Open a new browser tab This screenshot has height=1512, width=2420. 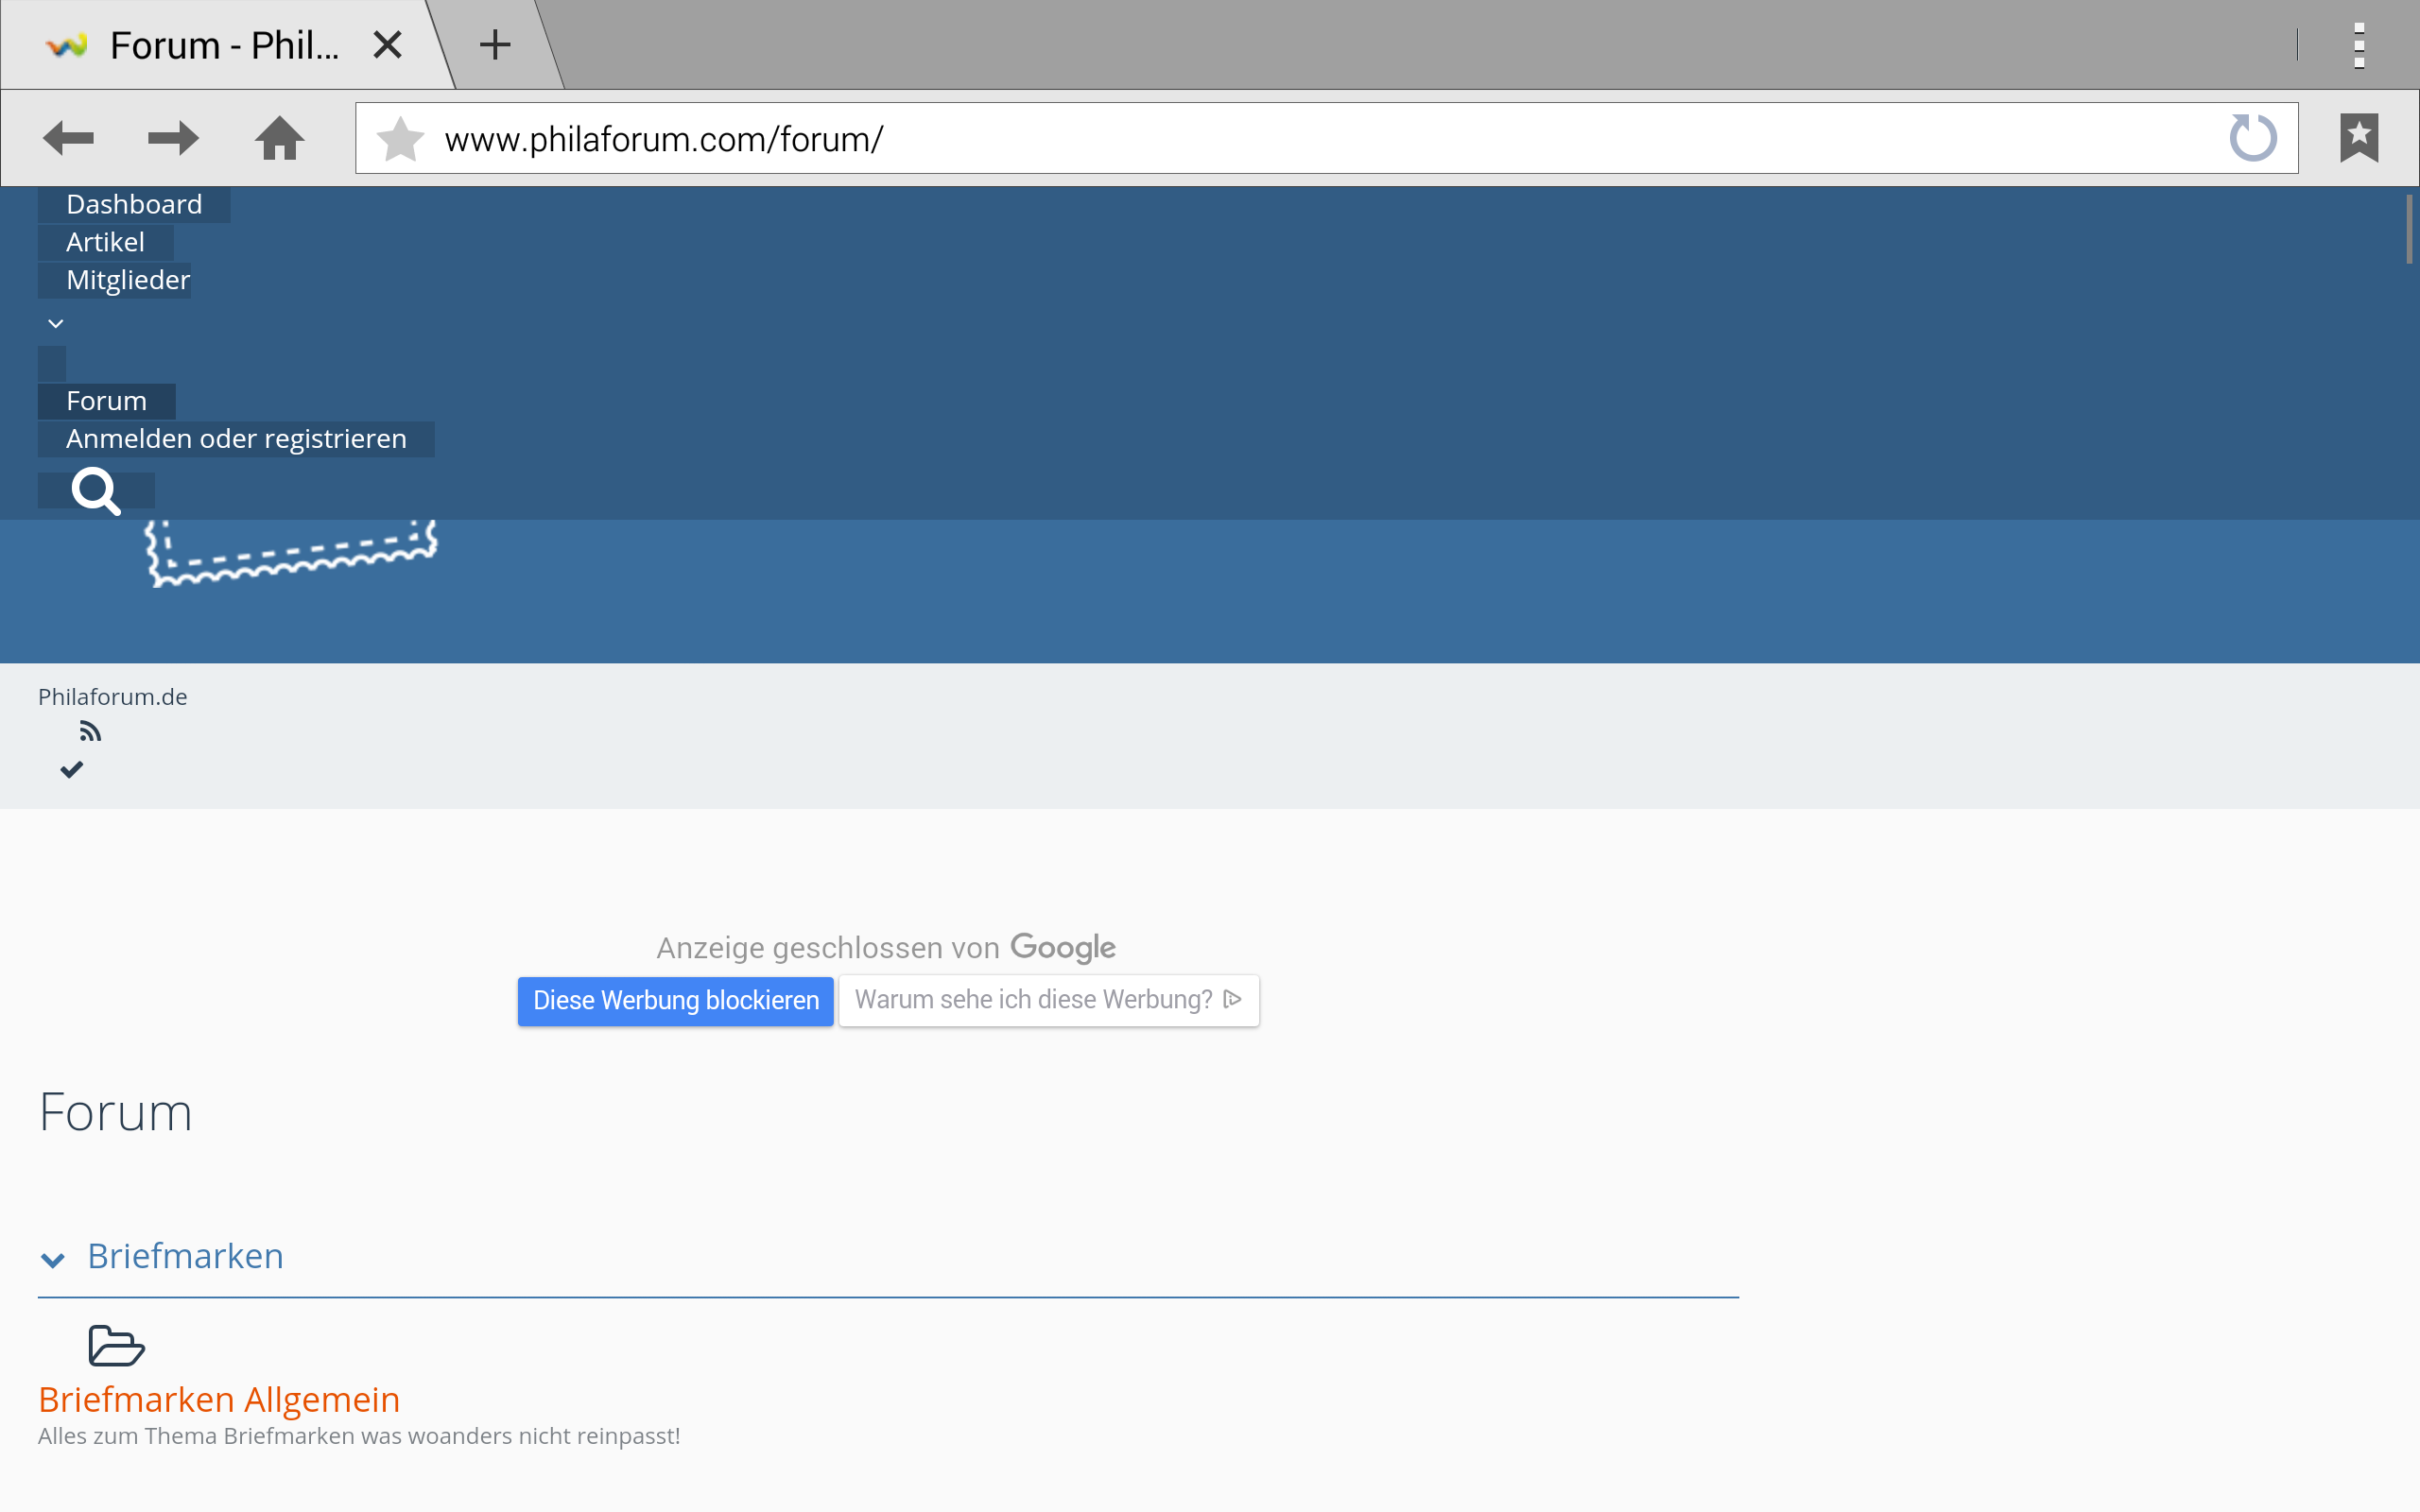click(495, 45)
